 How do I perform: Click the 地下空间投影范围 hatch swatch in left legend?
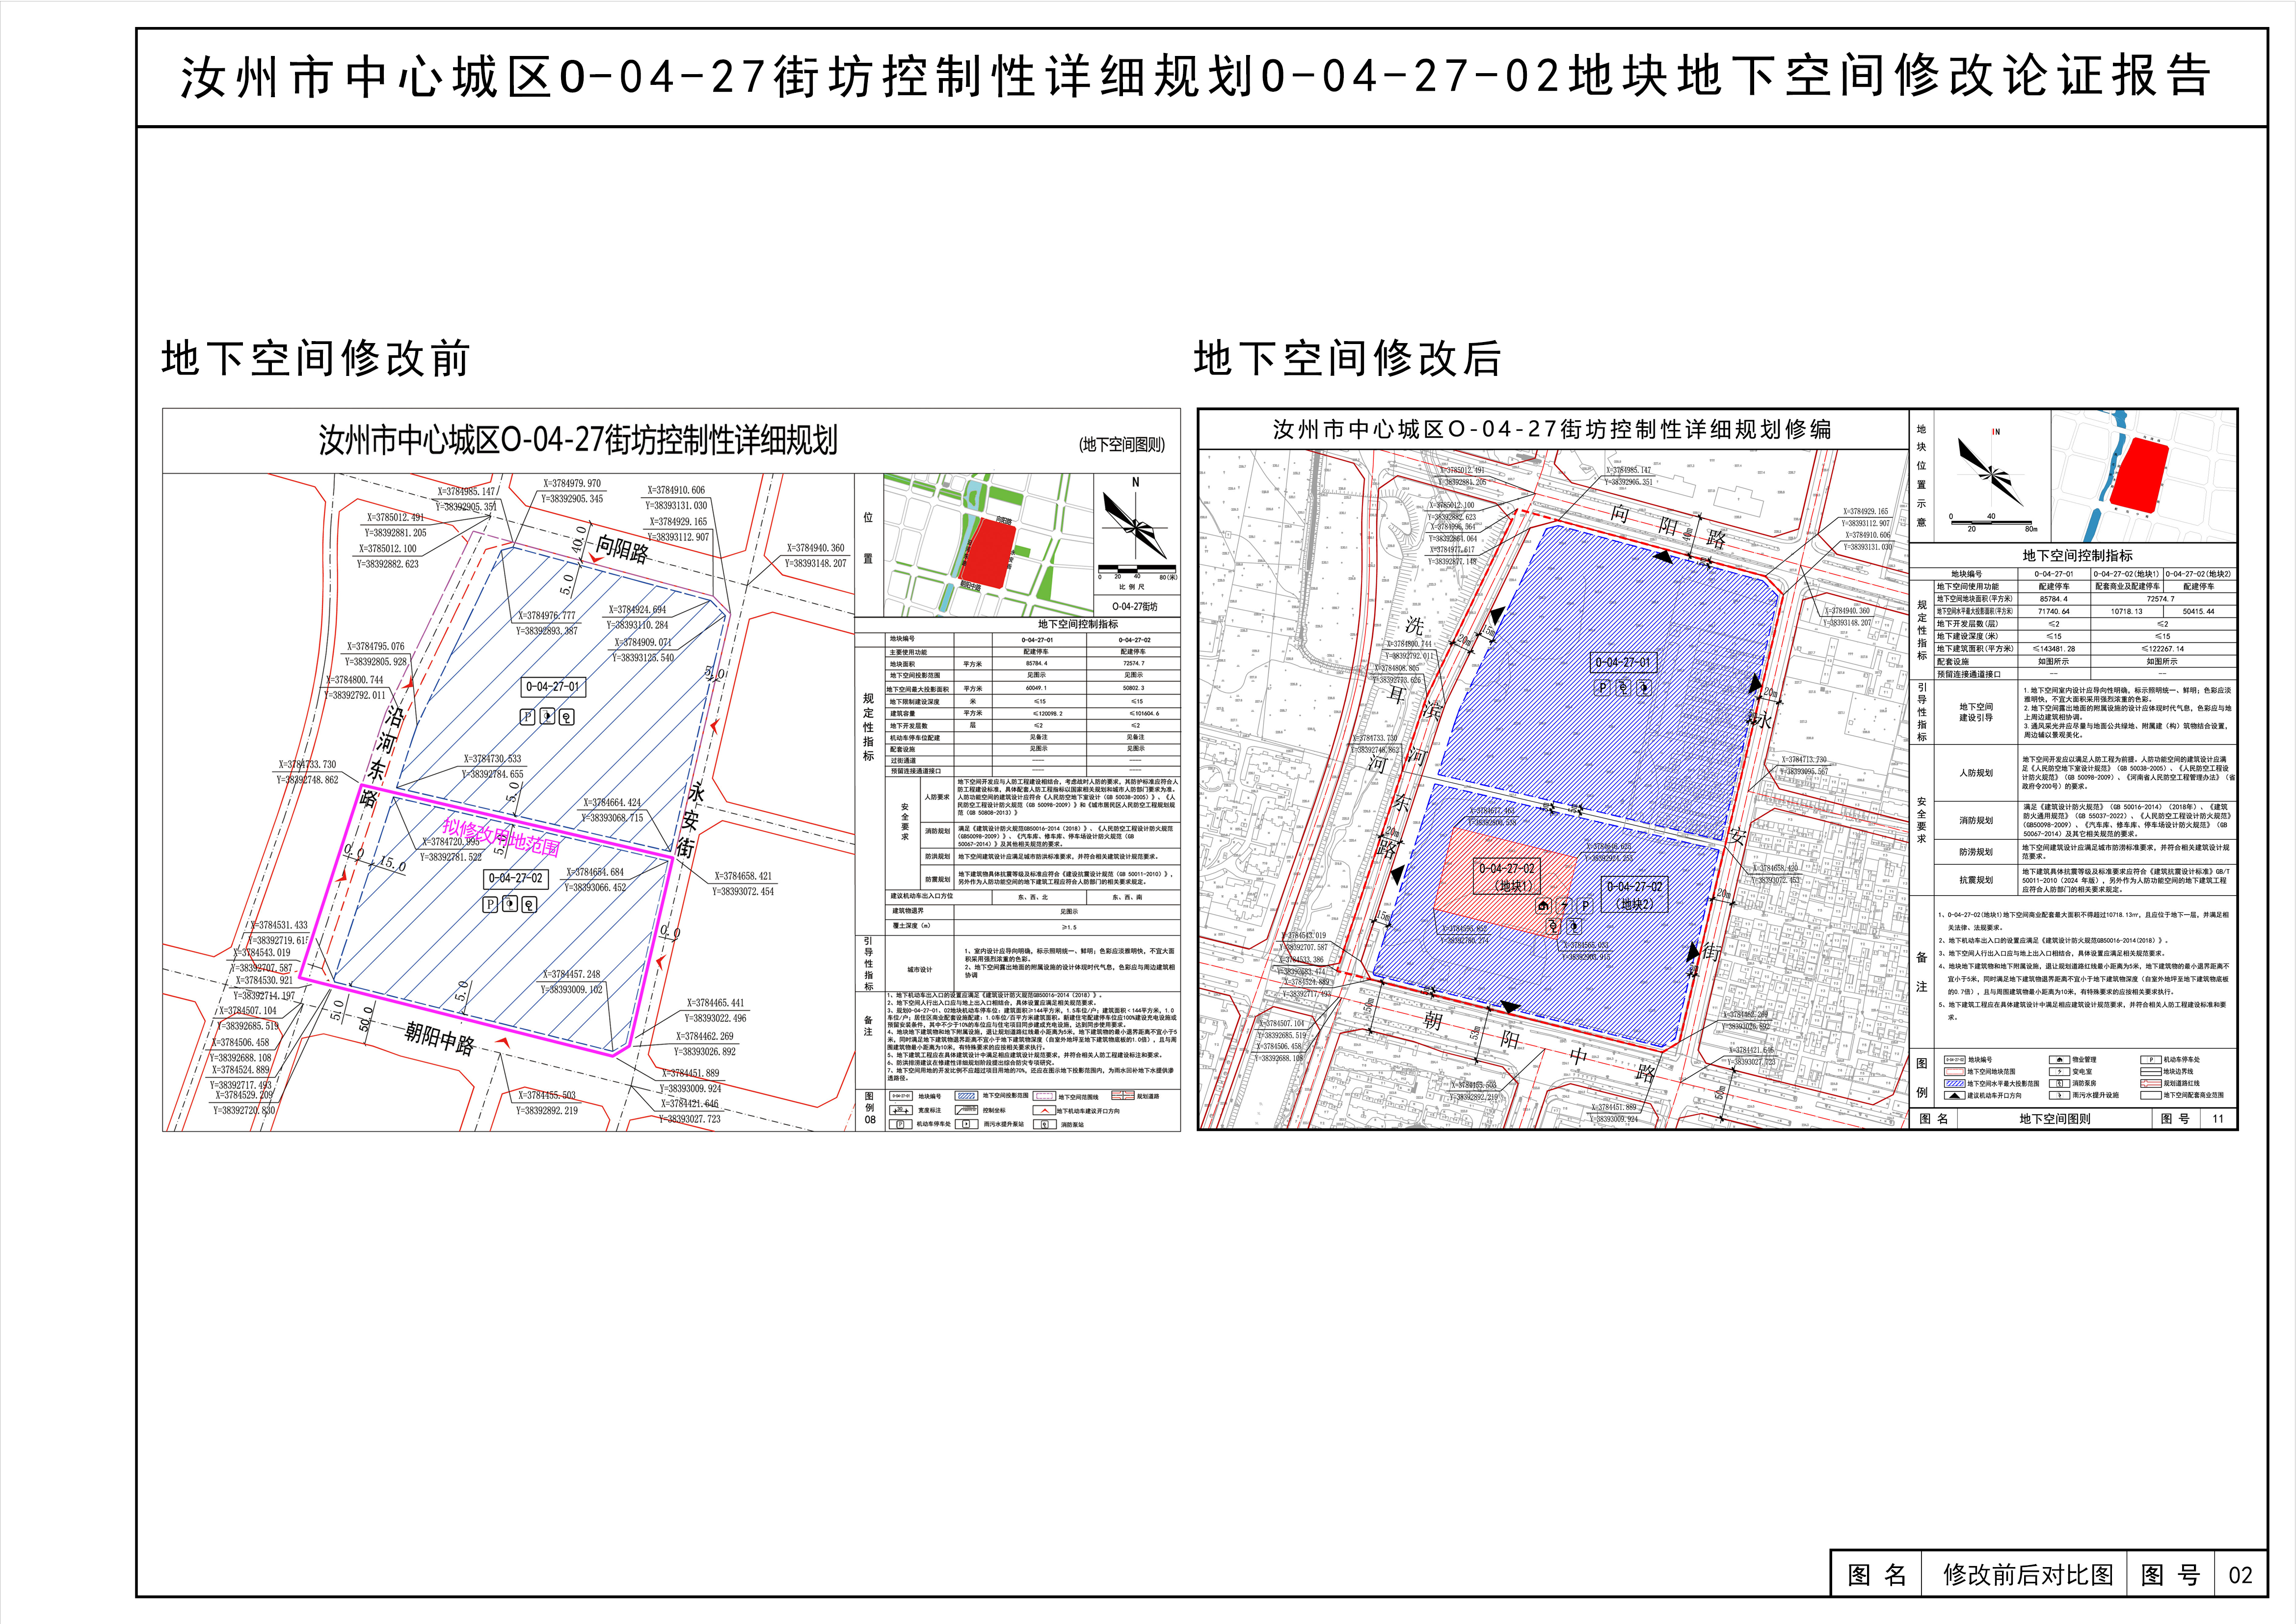[966, 1096]
